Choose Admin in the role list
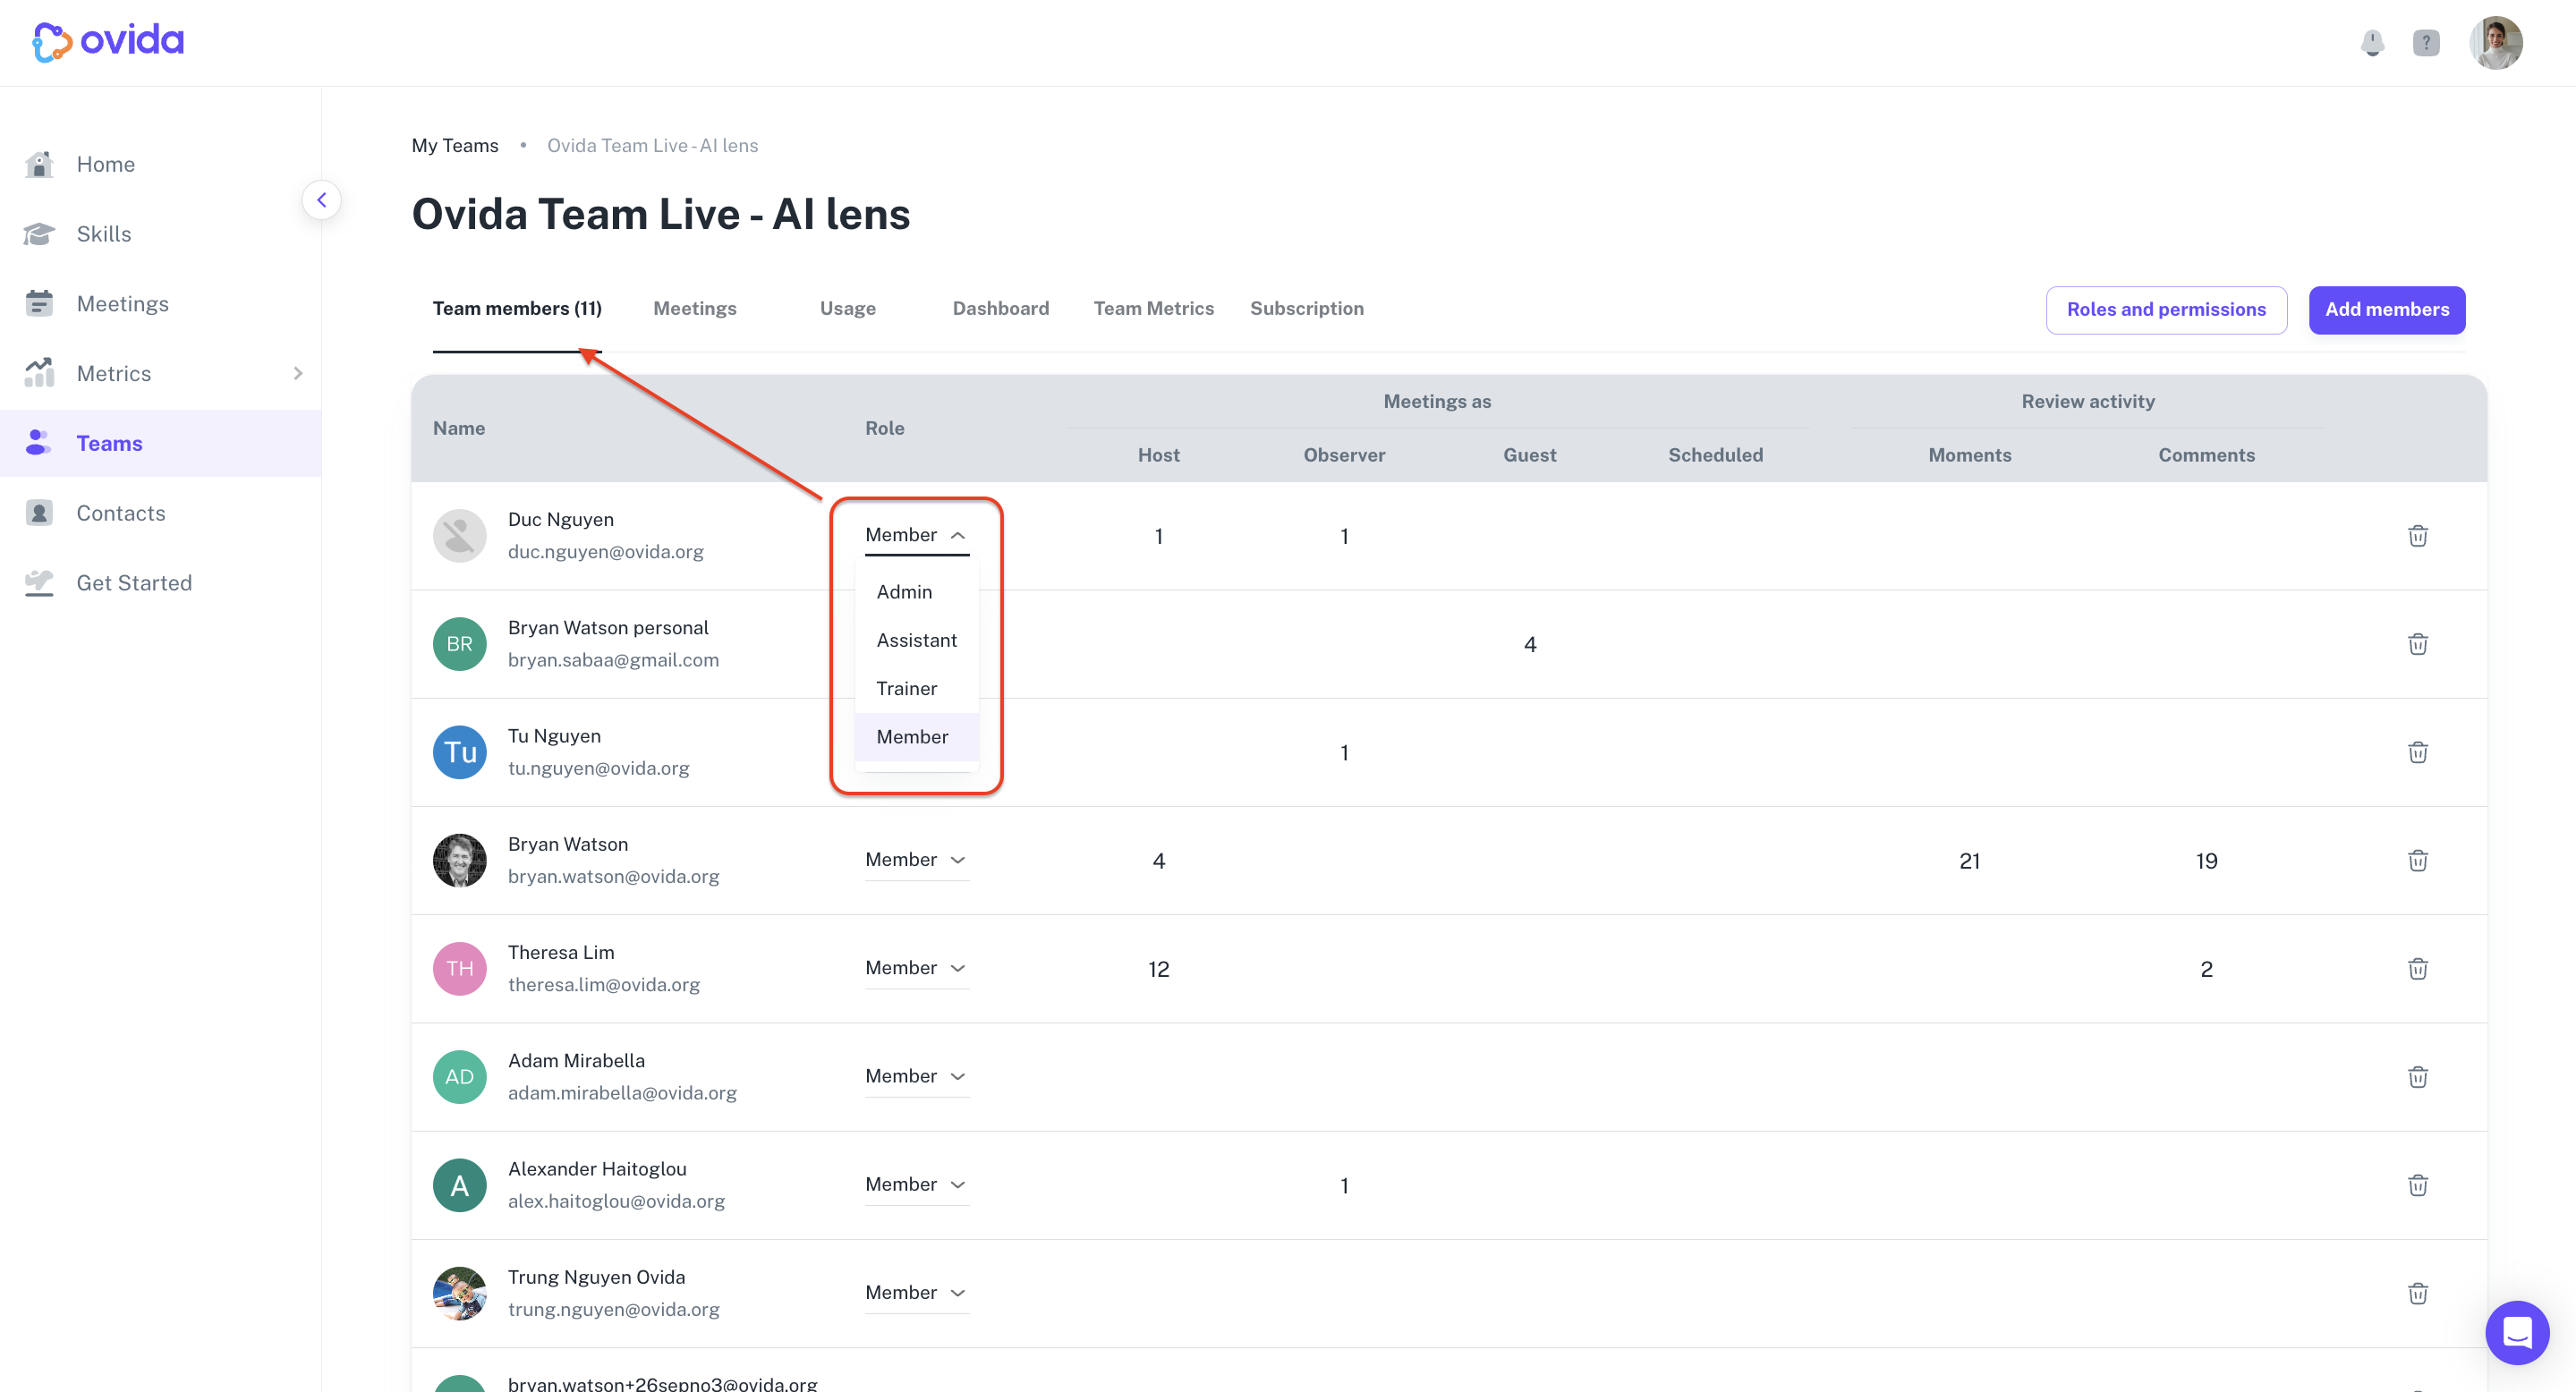2576x1392 pixels. click(917, 593)
